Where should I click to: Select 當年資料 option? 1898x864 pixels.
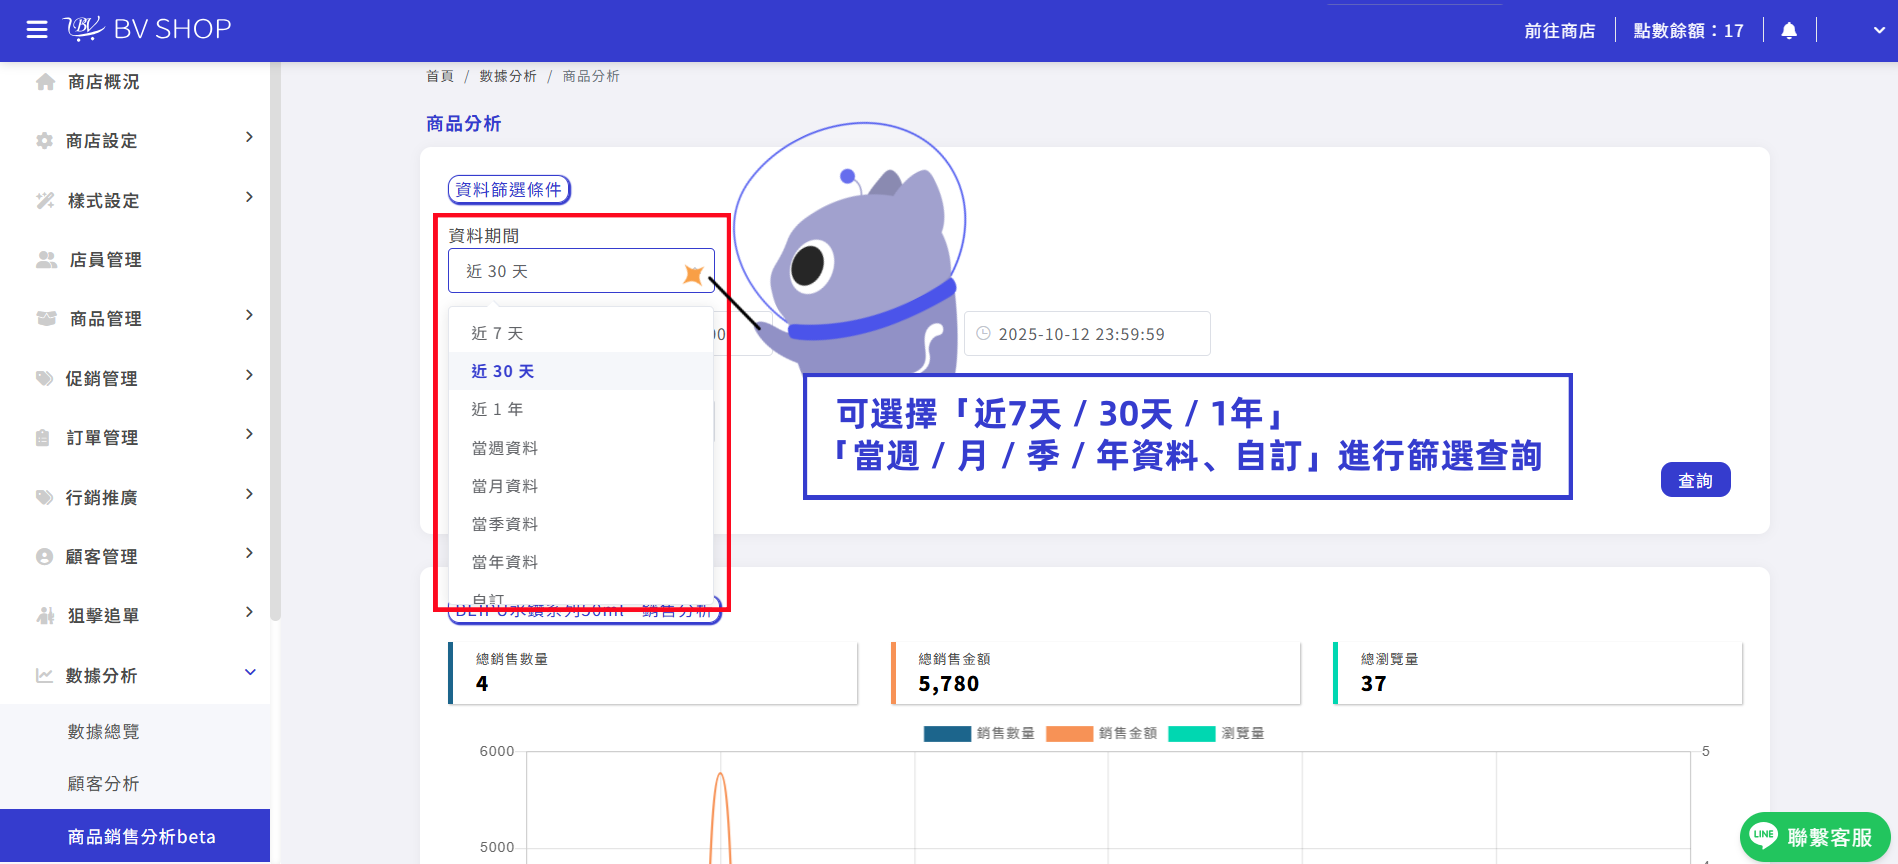coord(580,562)
